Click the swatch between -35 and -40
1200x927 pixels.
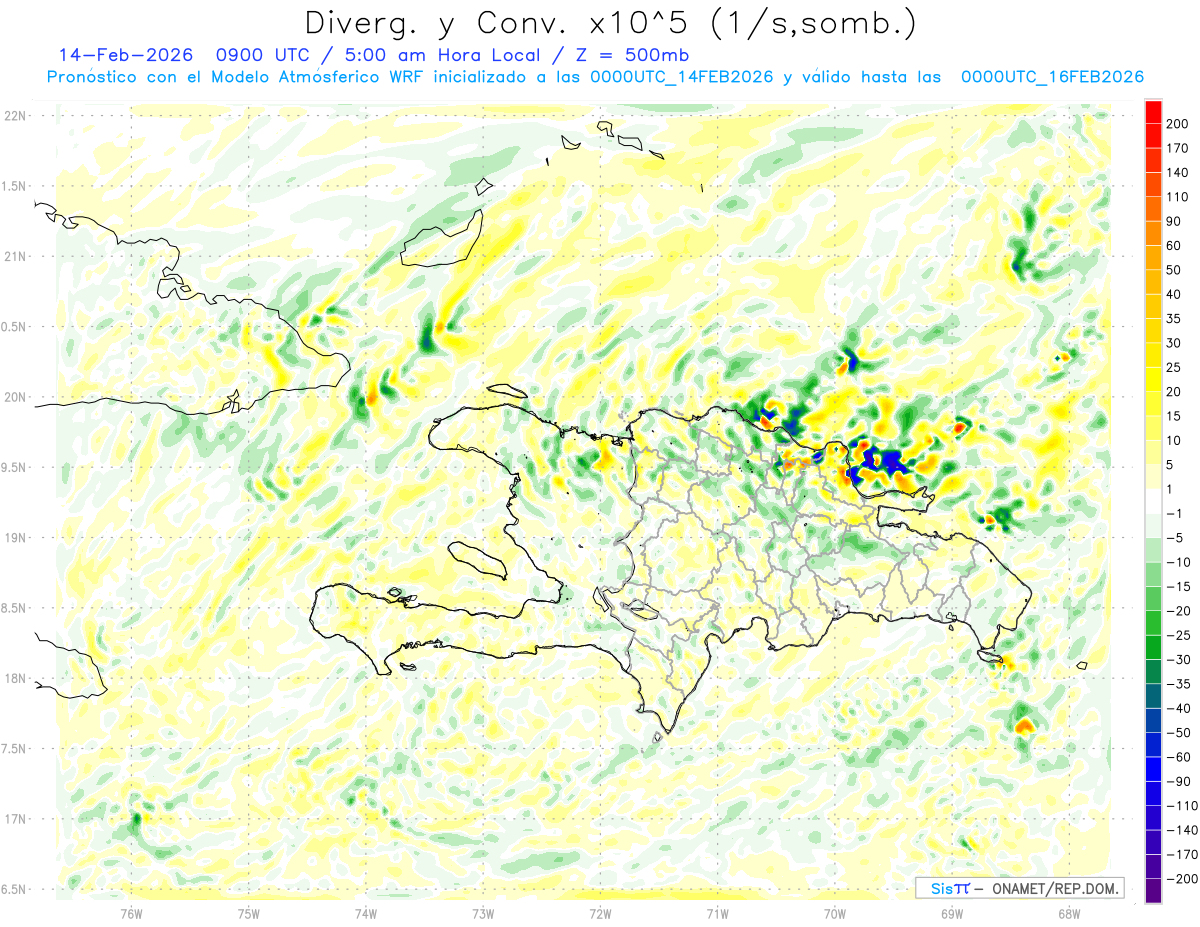click(1153, 696)
